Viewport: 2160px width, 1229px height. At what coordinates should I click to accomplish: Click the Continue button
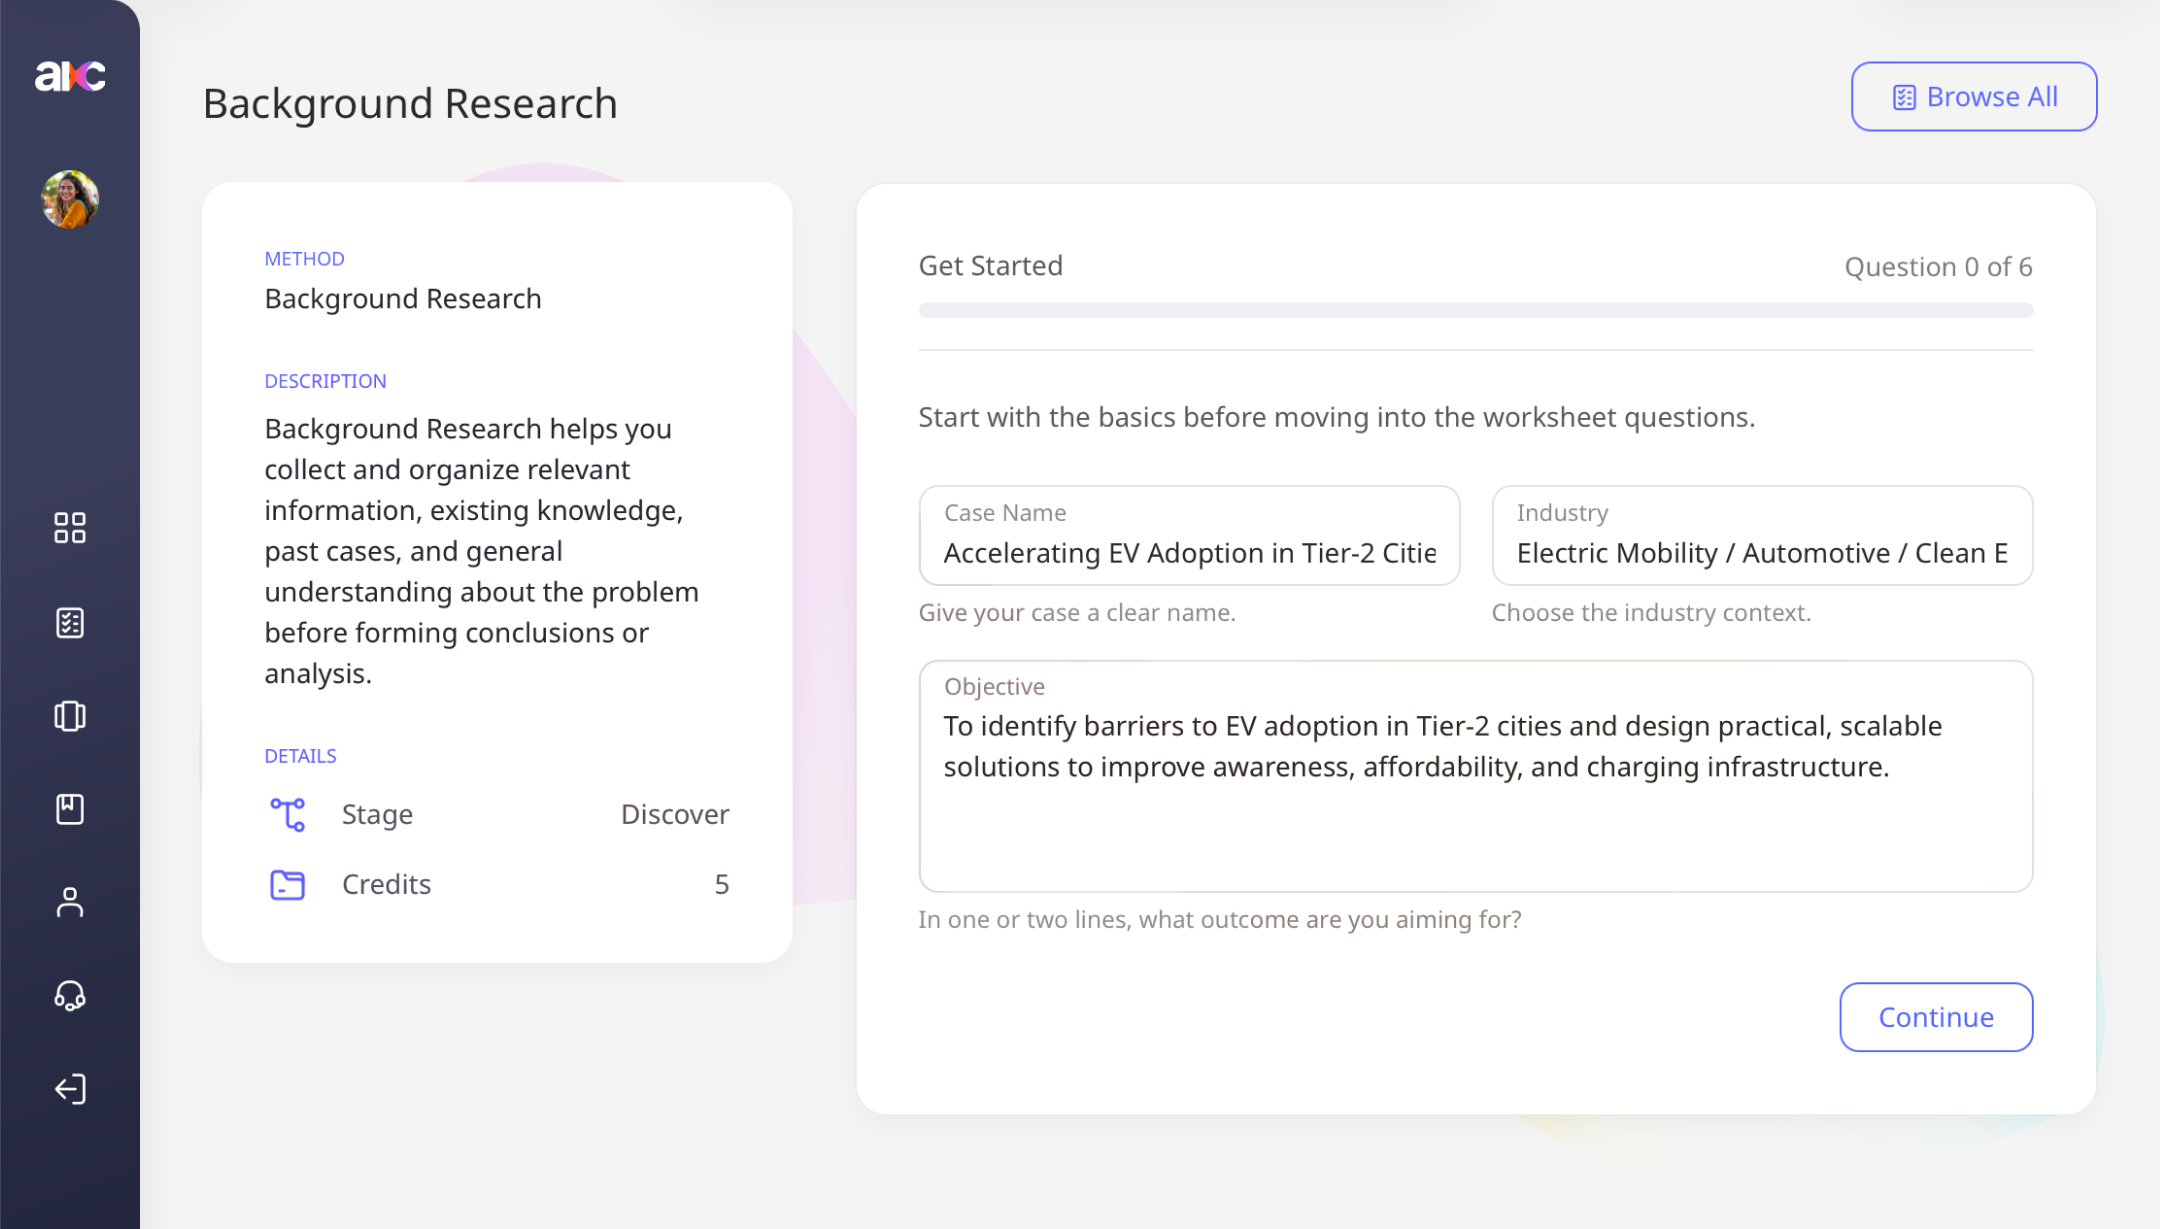[1936, 1016]
